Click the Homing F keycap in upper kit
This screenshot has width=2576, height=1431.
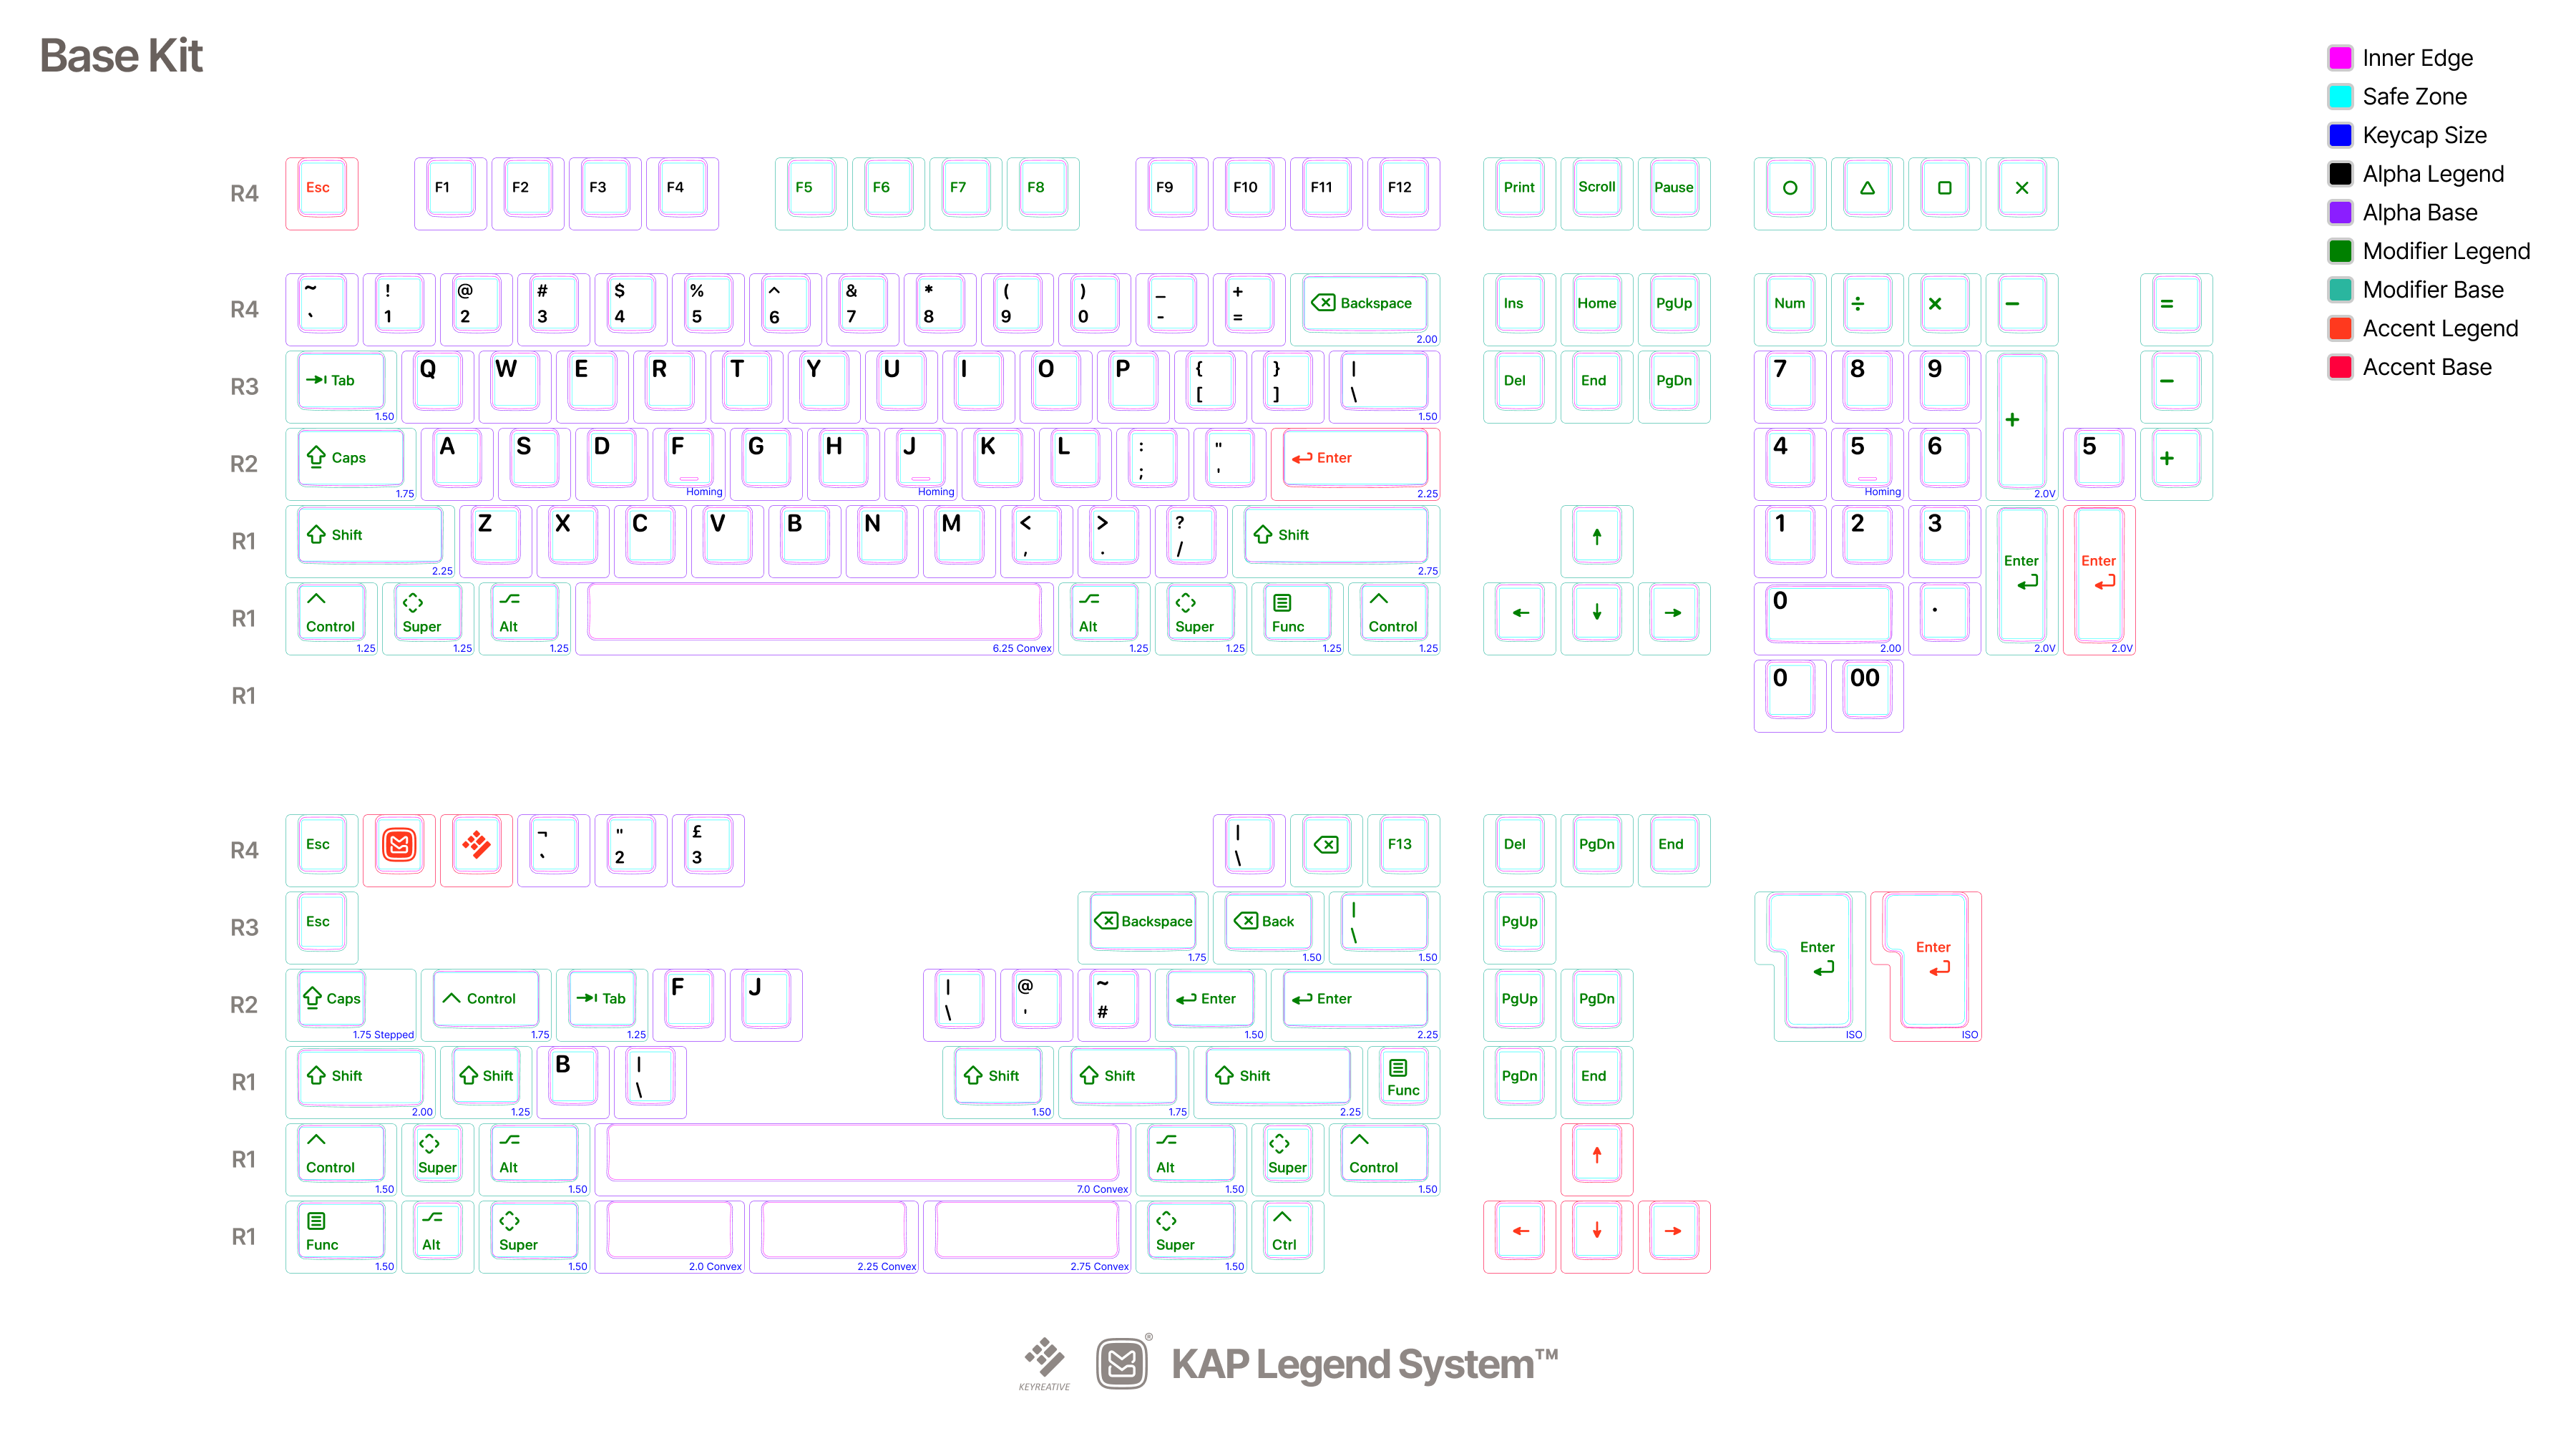pos(689,464)
